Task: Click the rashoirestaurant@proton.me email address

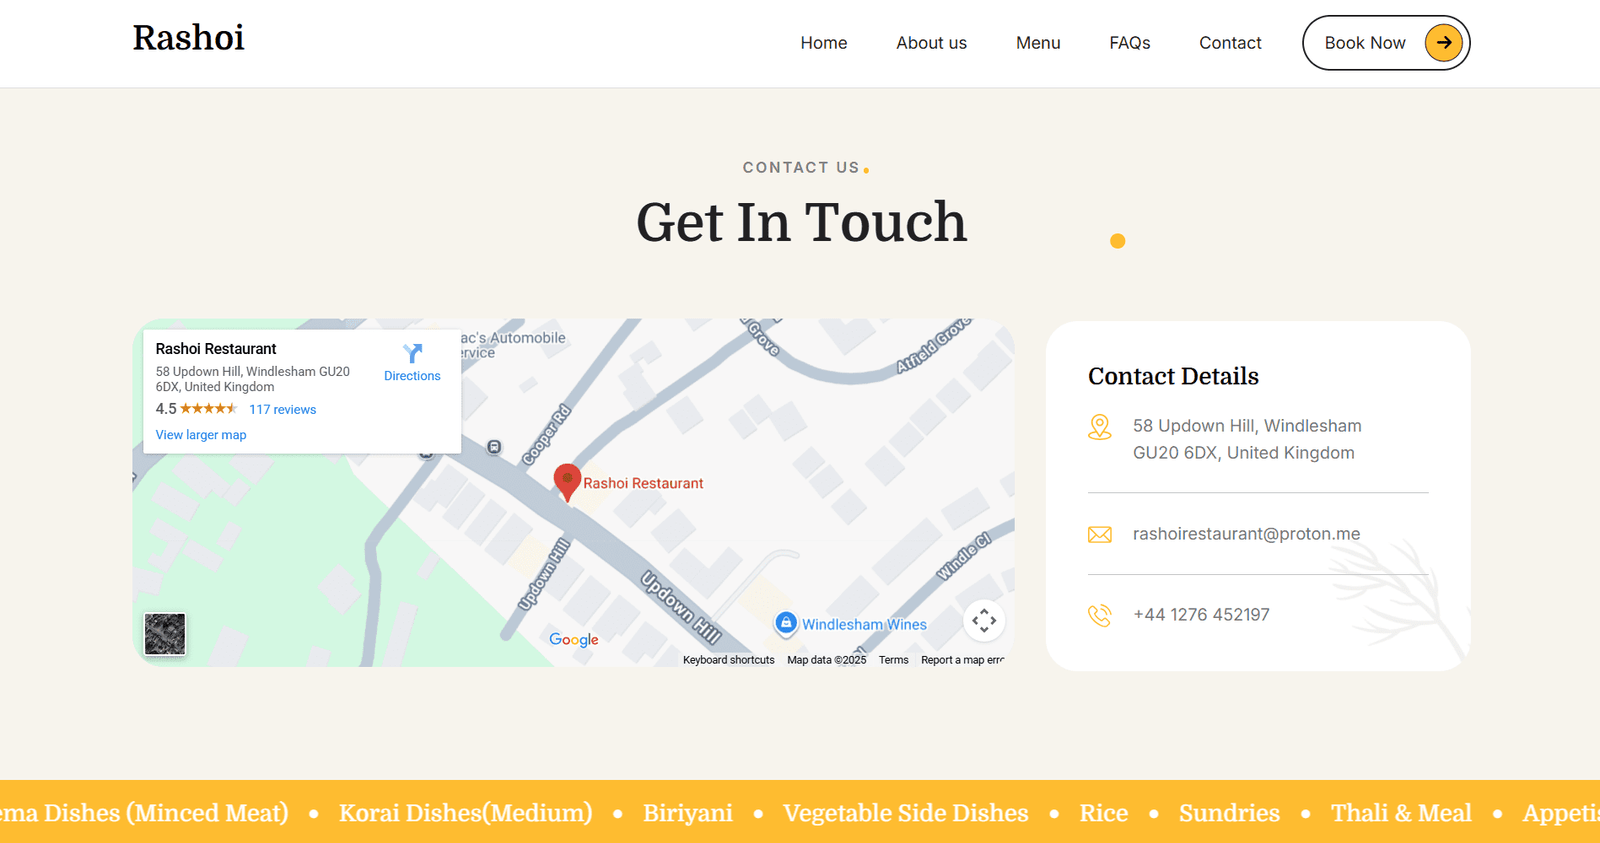Action: (1246, 534)
